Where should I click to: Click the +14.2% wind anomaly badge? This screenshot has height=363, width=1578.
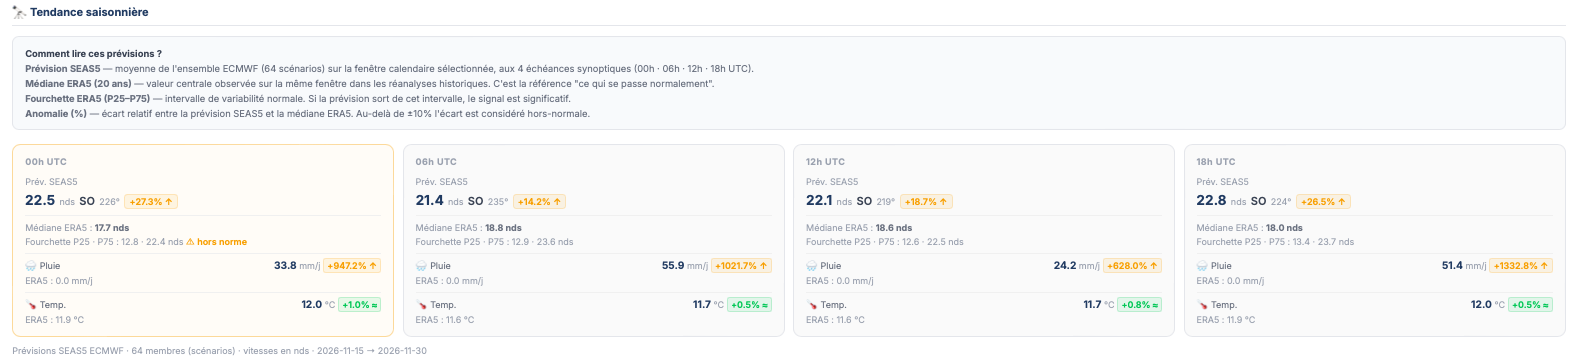tap(540, 201)
